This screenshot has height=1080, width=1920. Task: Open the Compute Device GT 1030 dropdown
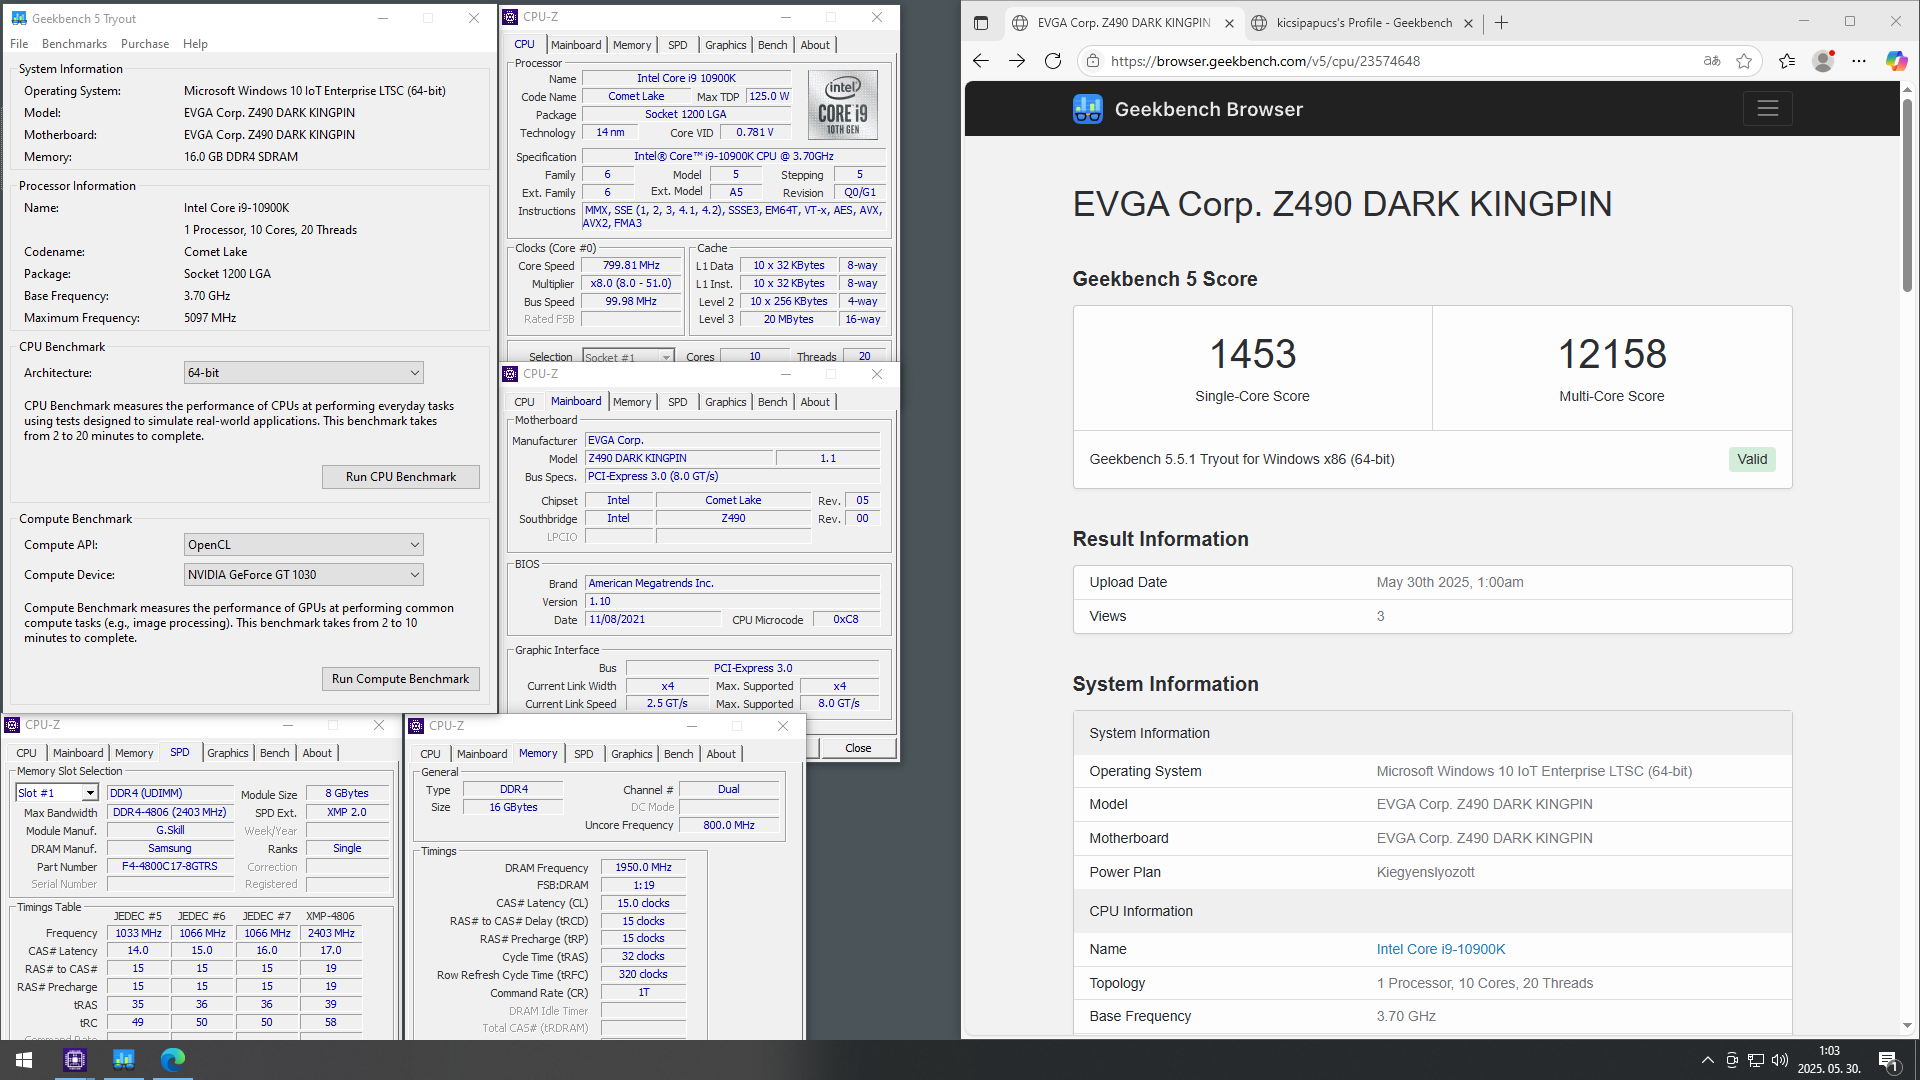[x=304, y=575]
